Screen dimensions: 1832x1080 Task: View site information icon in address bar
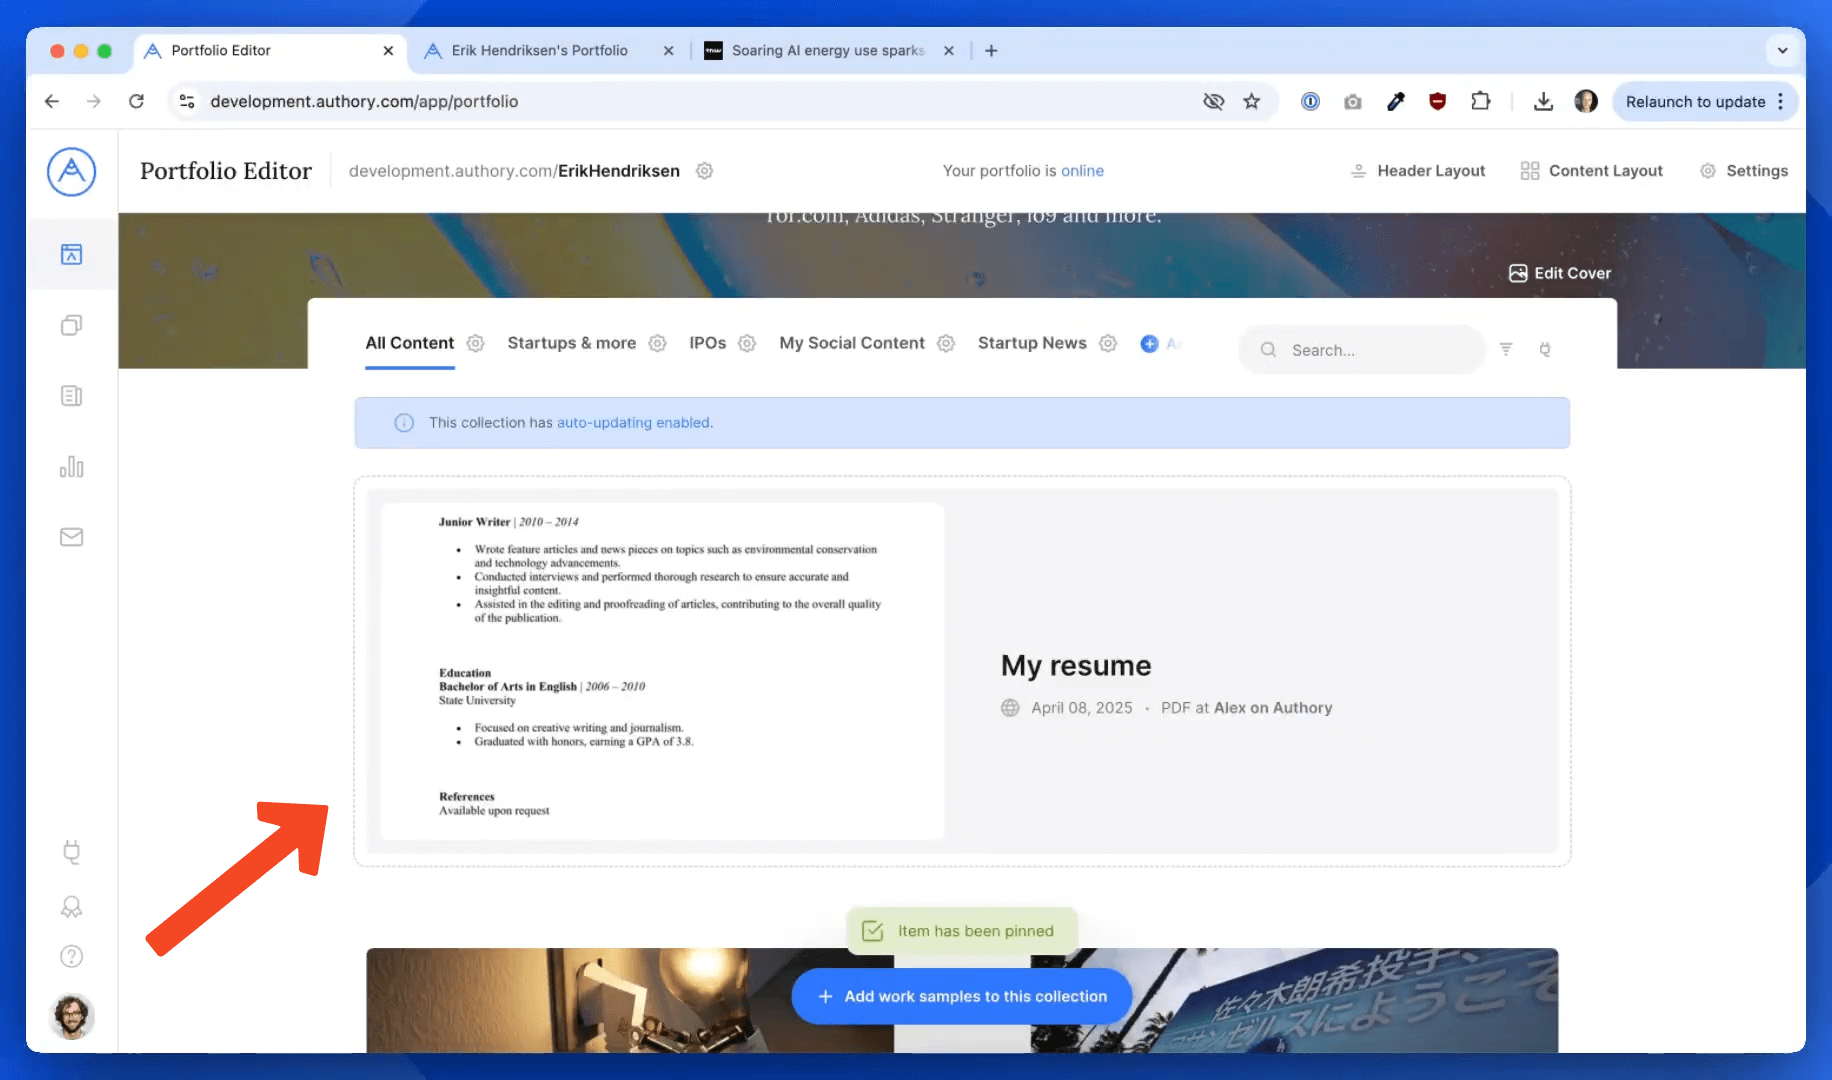[x=186, y=101]
